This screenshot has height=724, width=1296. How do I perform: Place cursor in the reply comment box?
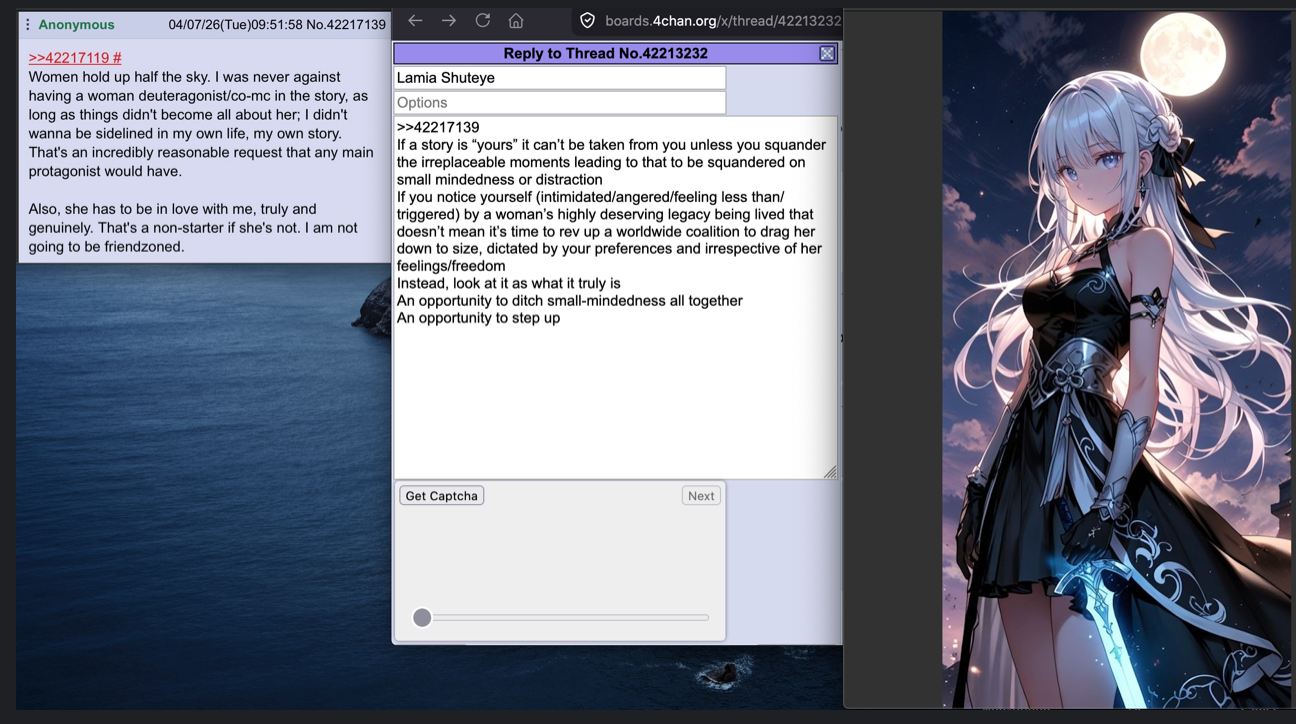click(615, 298)
